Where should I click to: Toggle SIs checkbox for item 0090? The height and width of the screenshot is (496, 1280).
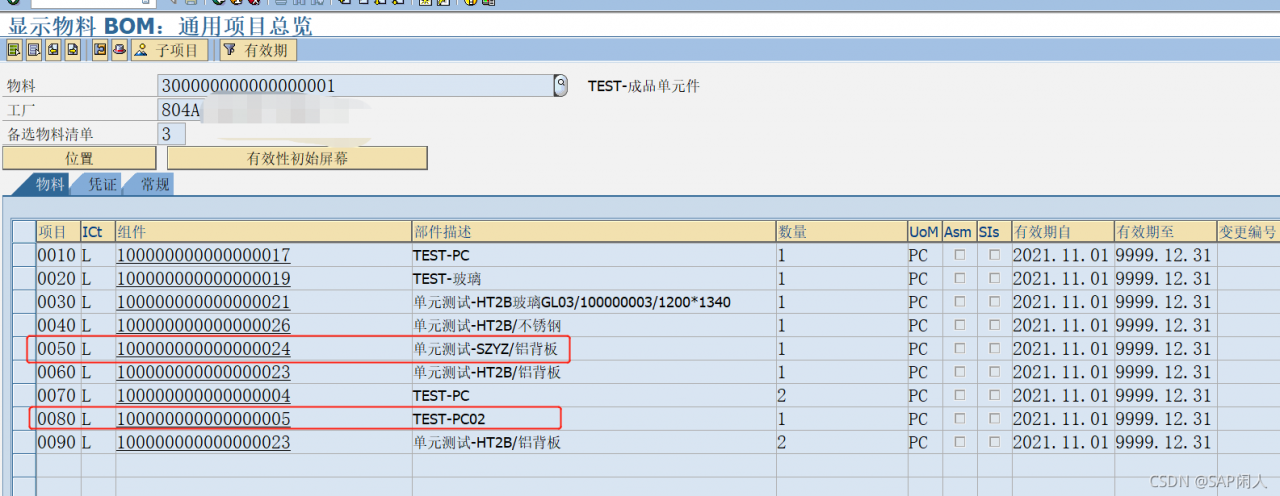(x=994, y=443)
